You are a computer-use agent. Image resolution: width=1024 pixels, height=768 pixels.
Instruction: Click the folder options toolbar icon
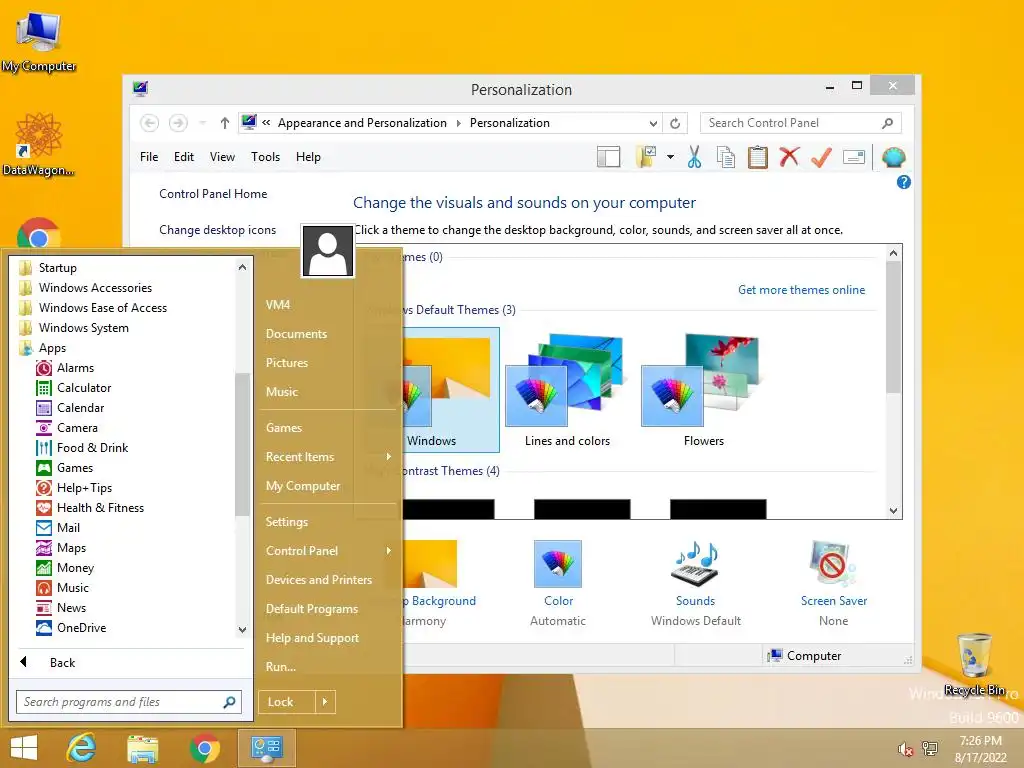646,157
